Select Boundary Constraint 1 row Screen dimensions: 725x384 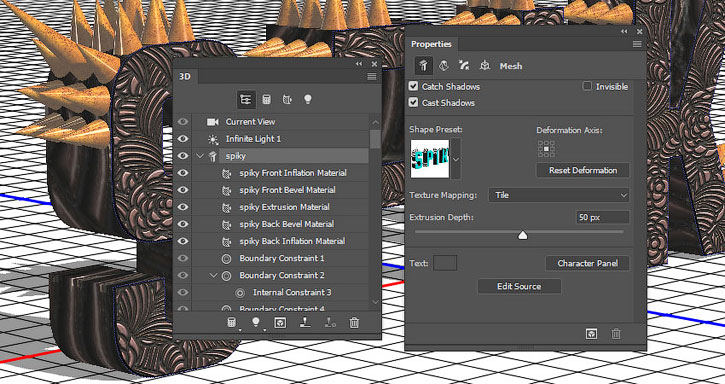[x=280, y=258]
